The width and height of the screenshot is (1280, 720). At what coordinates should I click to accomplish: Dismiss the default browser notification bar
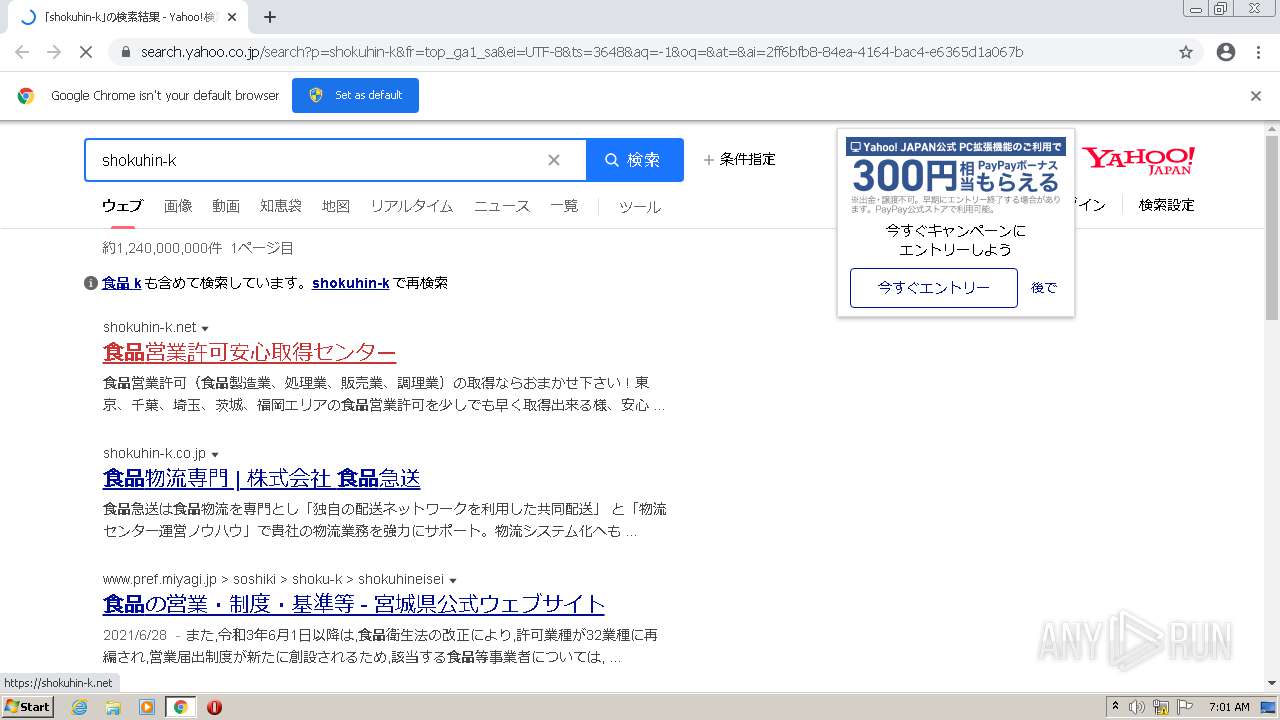tap(1256, 96)
